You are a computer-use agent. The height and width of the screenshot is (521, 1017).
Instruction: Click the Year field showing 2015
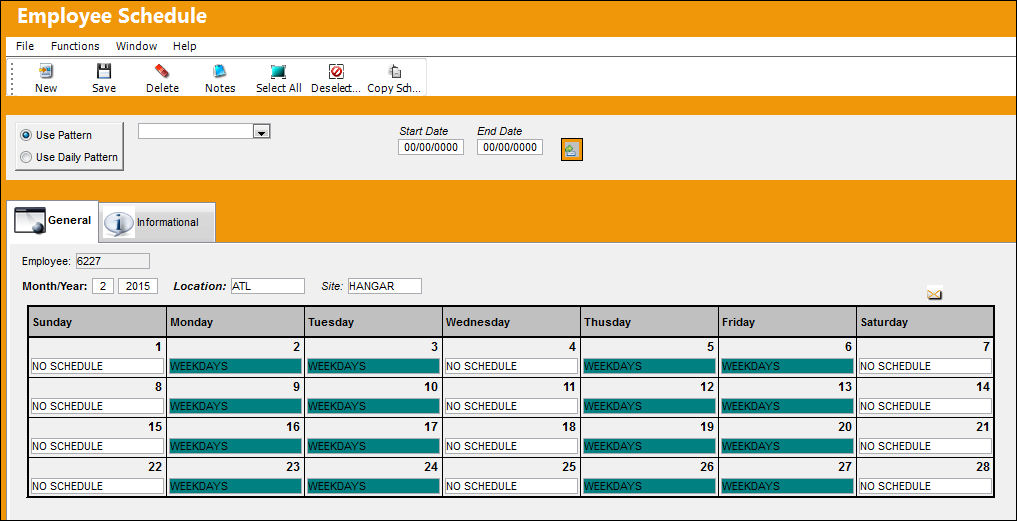138,286
